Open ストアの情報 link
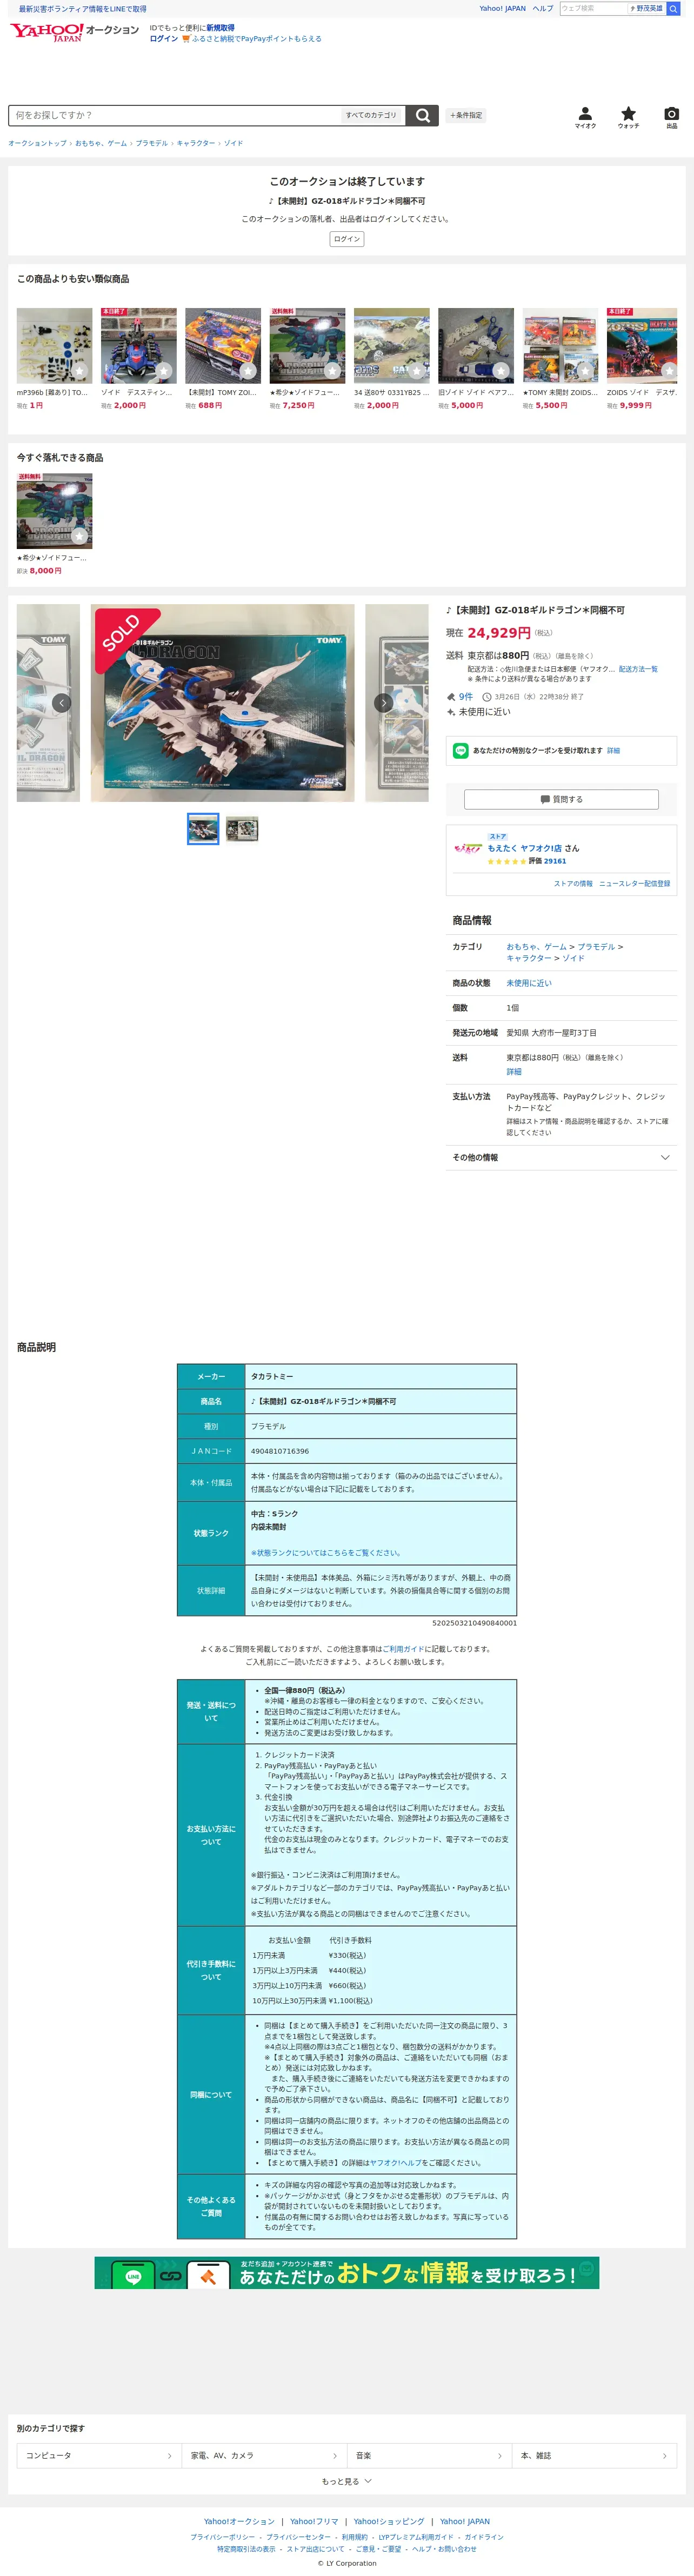The image size is (694, 2576). pos(573,884)
